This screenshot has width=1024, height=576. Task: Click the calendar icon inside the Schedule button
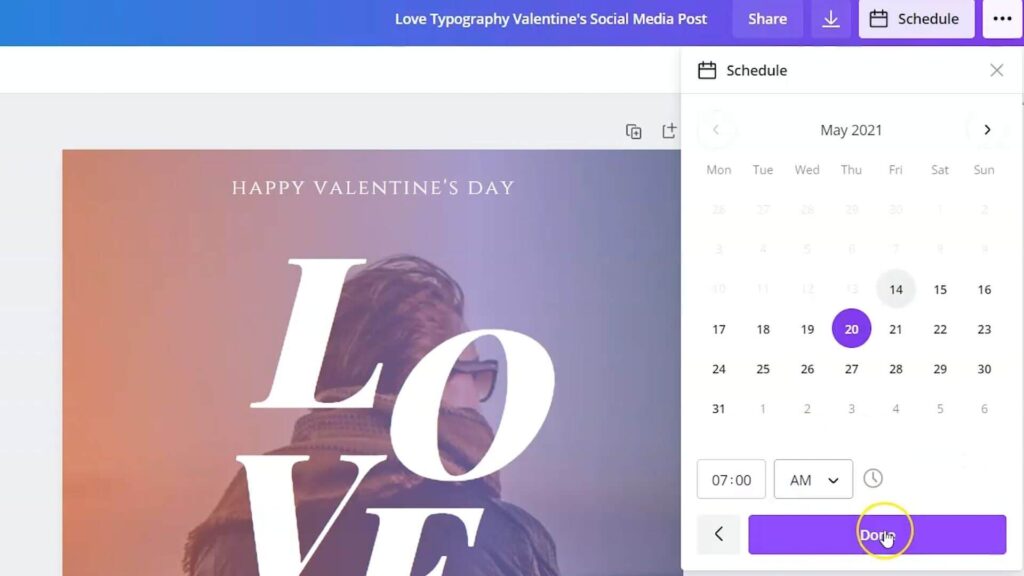tap(879, 18)
